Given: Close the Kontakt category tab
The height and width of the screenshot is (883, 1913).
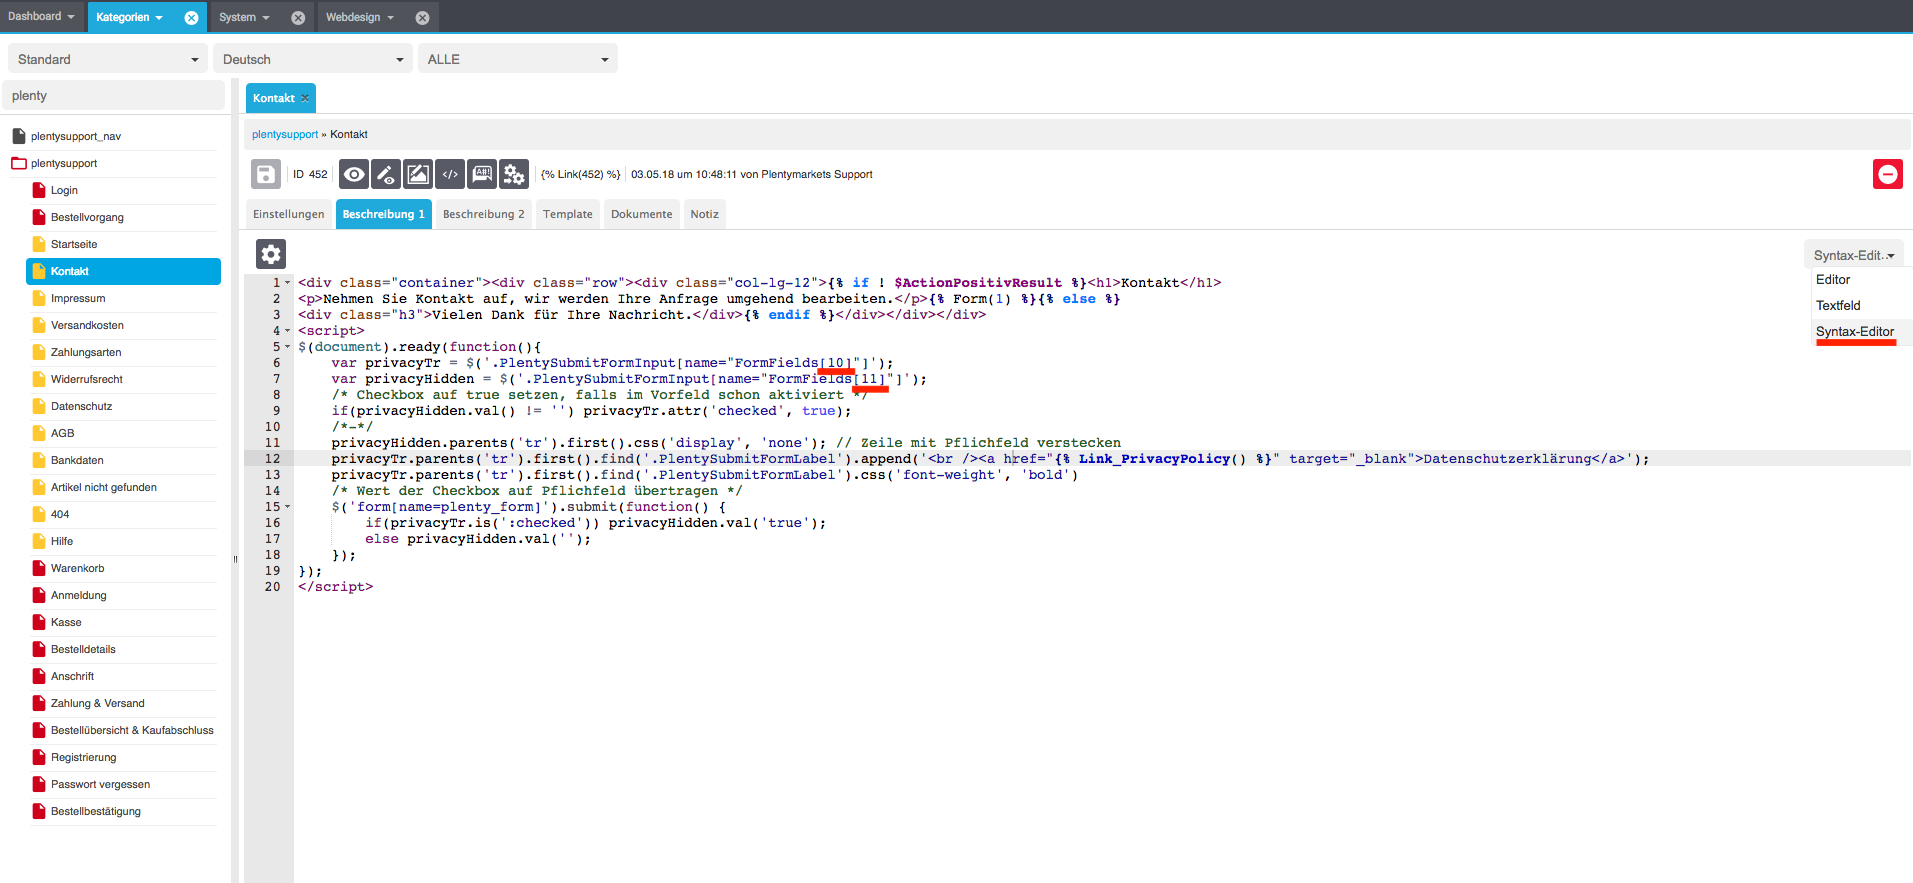Looking at the screenshot, I should point(305,98).
